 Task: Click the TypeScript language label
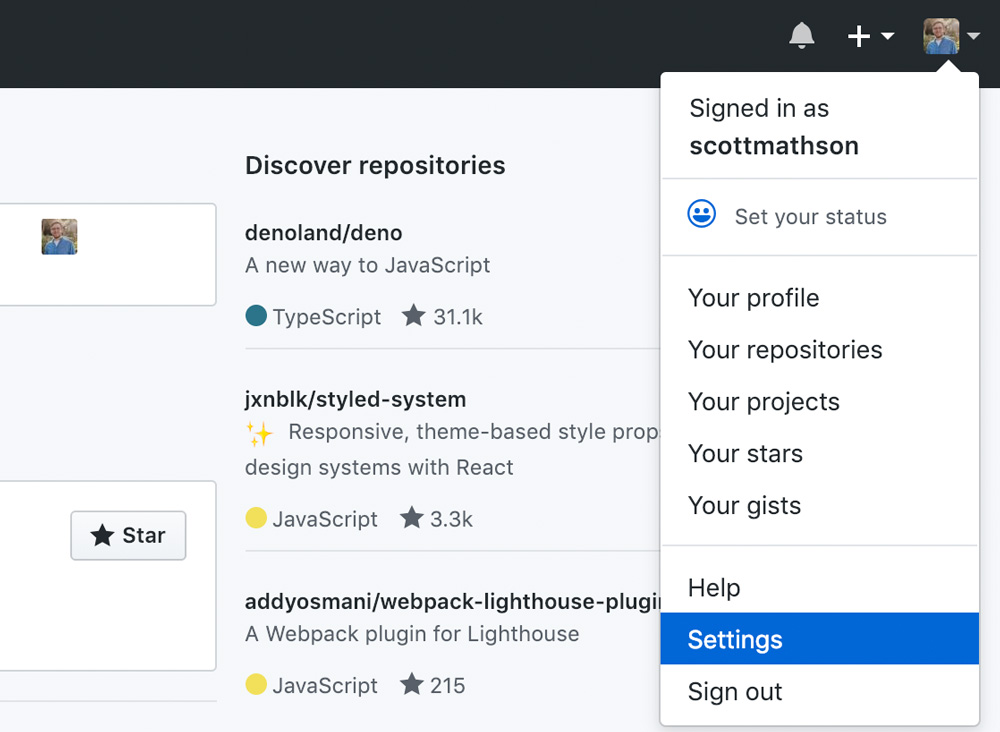point(327,317)
